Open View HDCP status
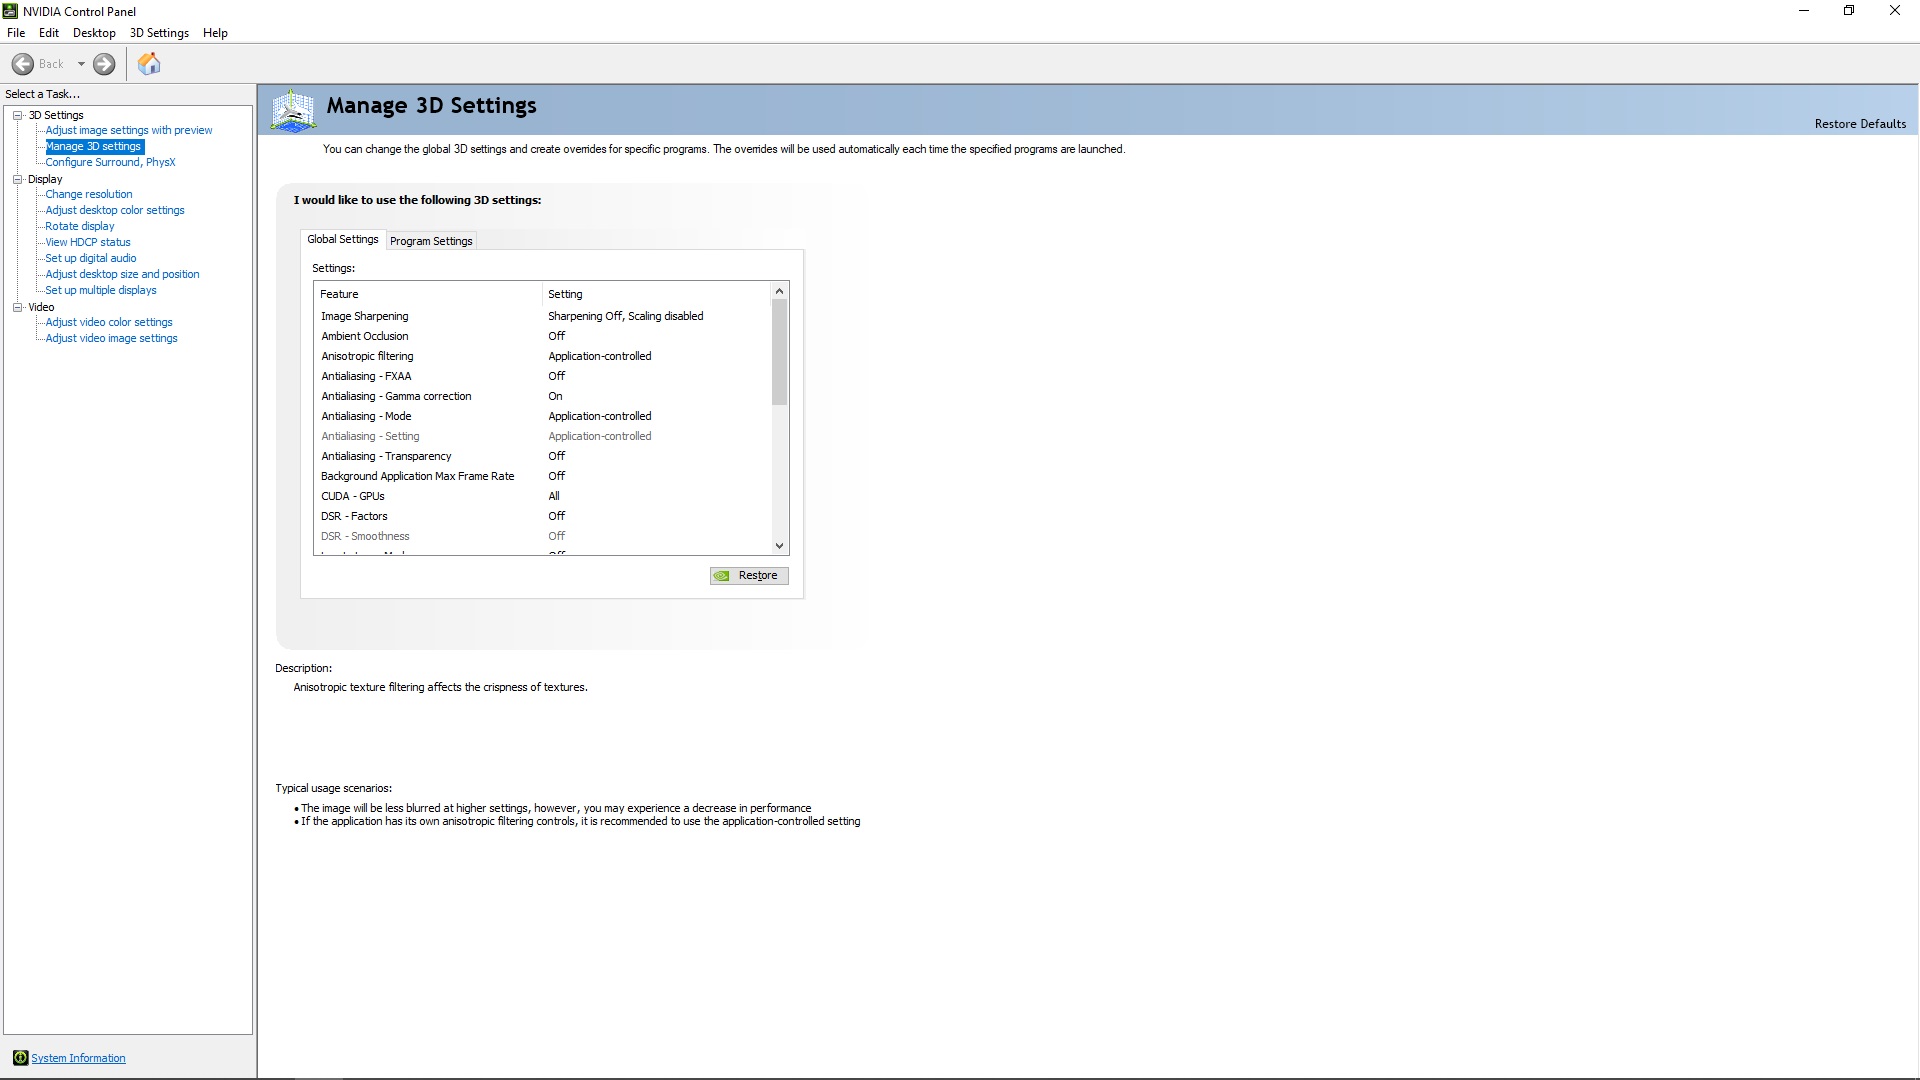1920x1080 pixels. tap(88, 242)
